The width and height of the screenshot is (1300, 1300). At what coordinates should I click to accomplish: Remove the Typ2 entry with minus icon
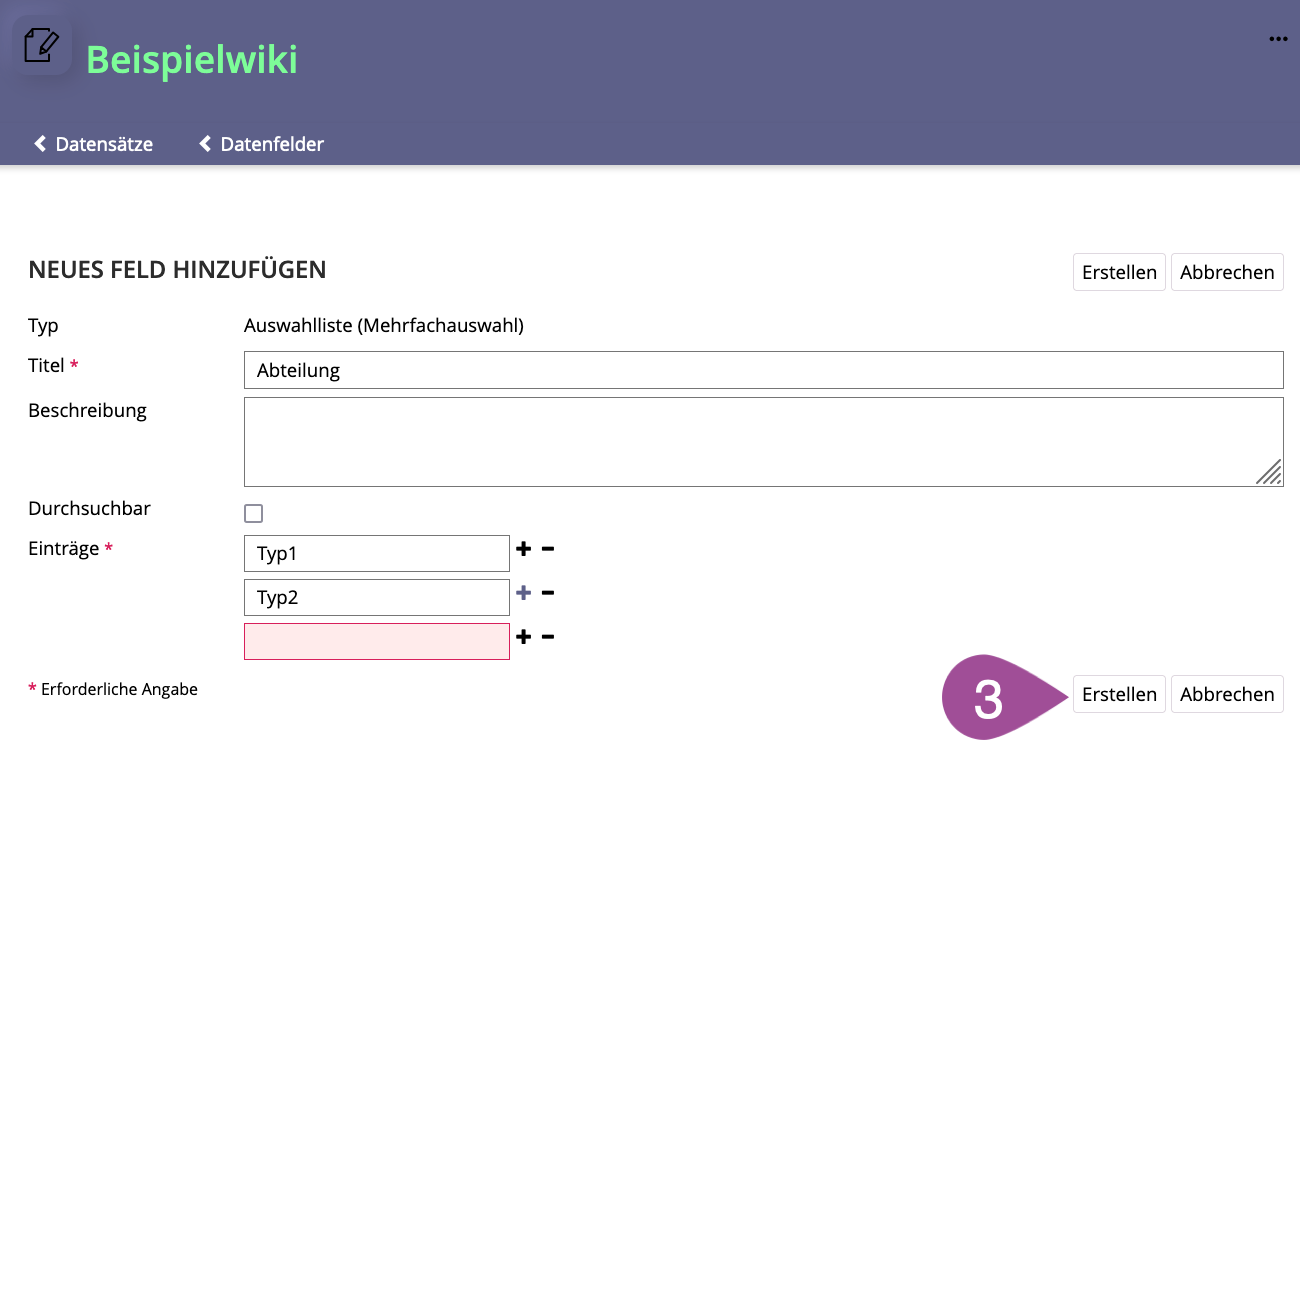pyautogui.click(x=548, y=593)
